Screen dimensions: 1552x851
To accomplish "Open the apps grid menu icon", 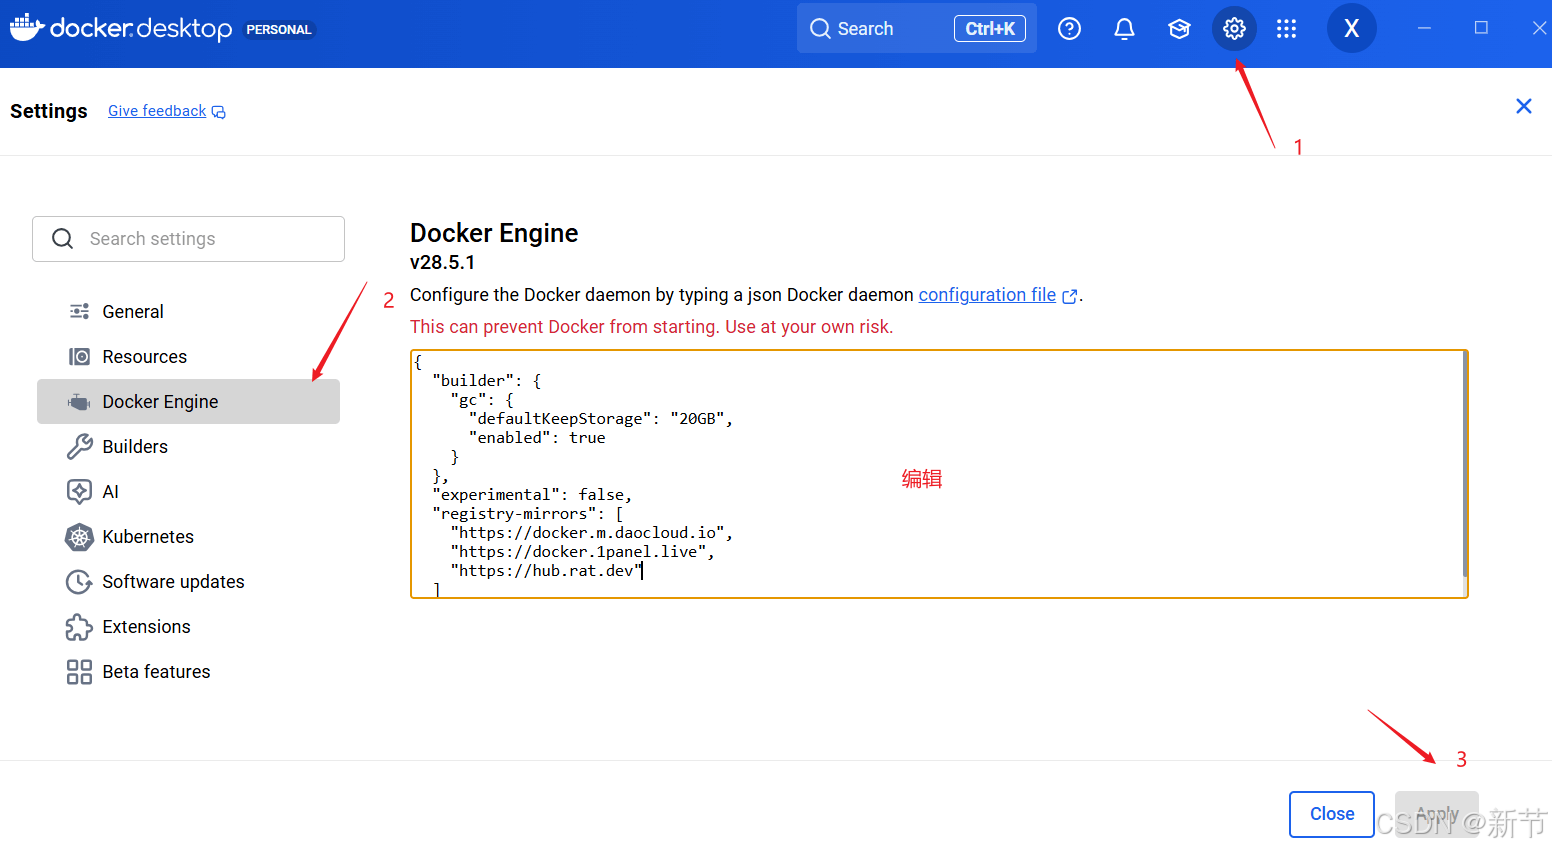I will (x=1287, y=29).
